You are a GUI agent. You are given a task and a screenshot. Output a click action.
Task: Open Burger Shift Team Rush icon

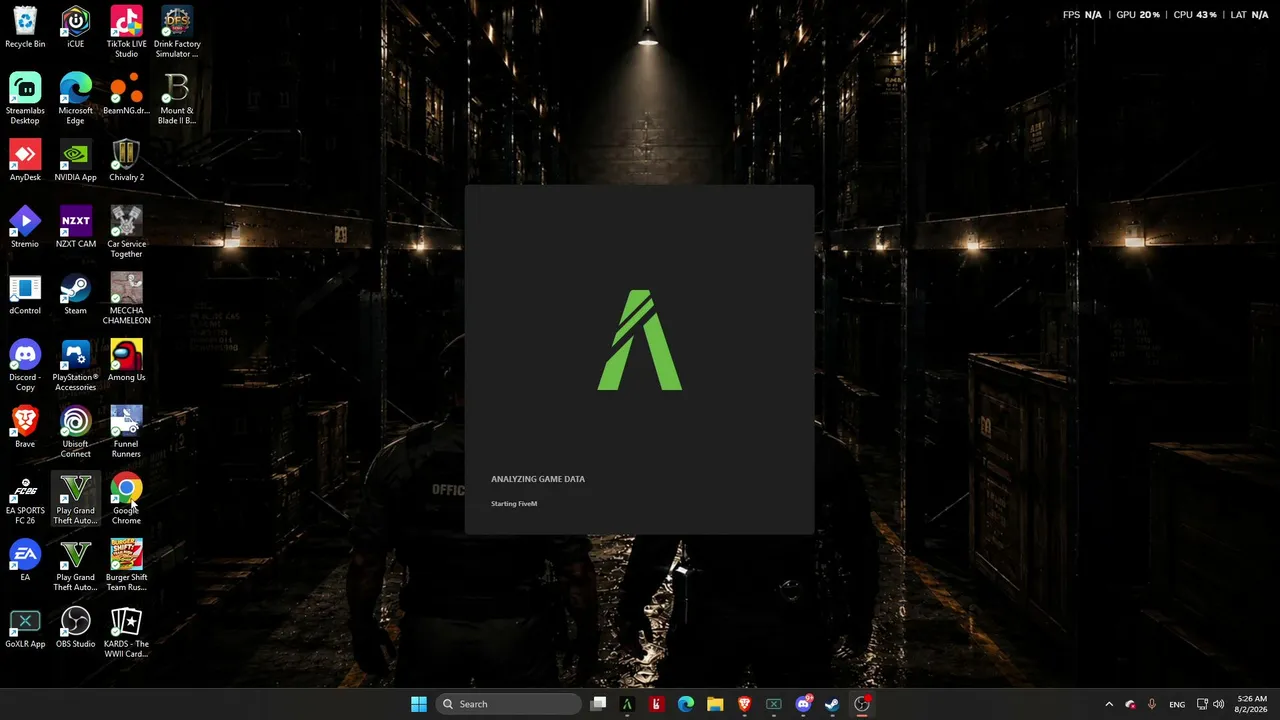126,566
